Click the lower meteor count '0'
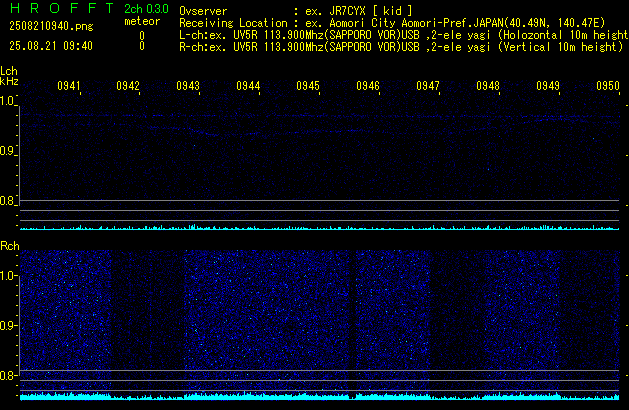 (x=142, y=46)
